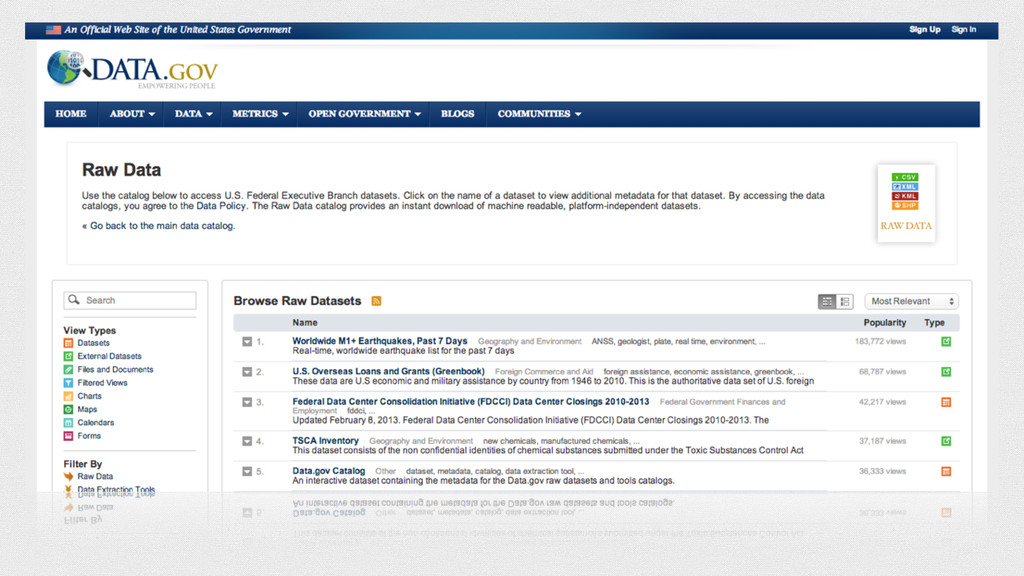
Task: Open the Data Policy link
Action: coord(221,206)
